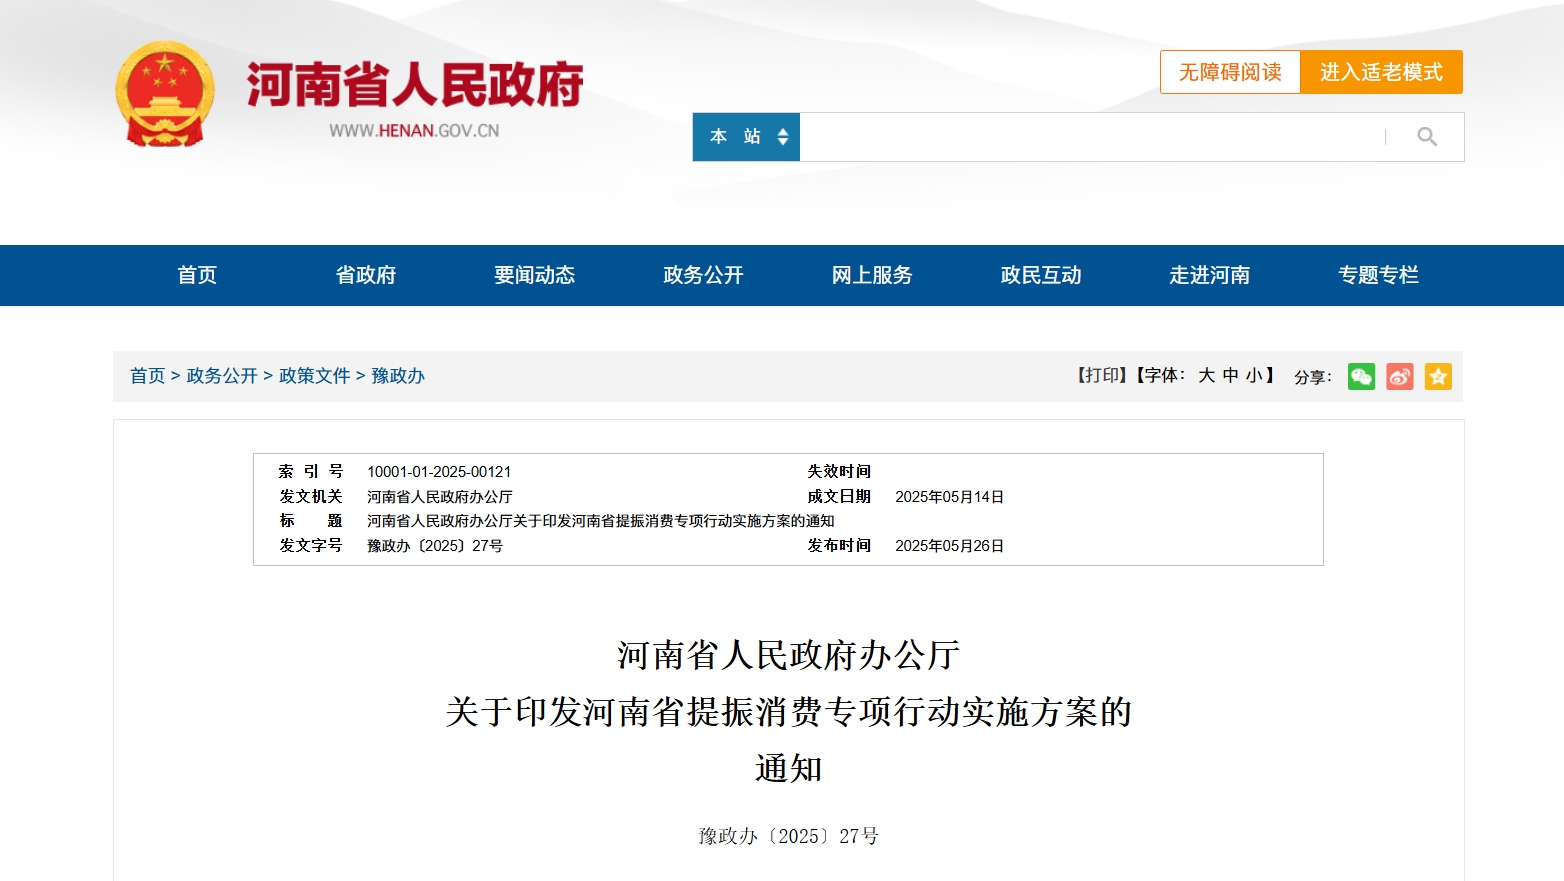
Task: Go to 网上服务 in the navigation bar
Action: [x=872, y=275]
